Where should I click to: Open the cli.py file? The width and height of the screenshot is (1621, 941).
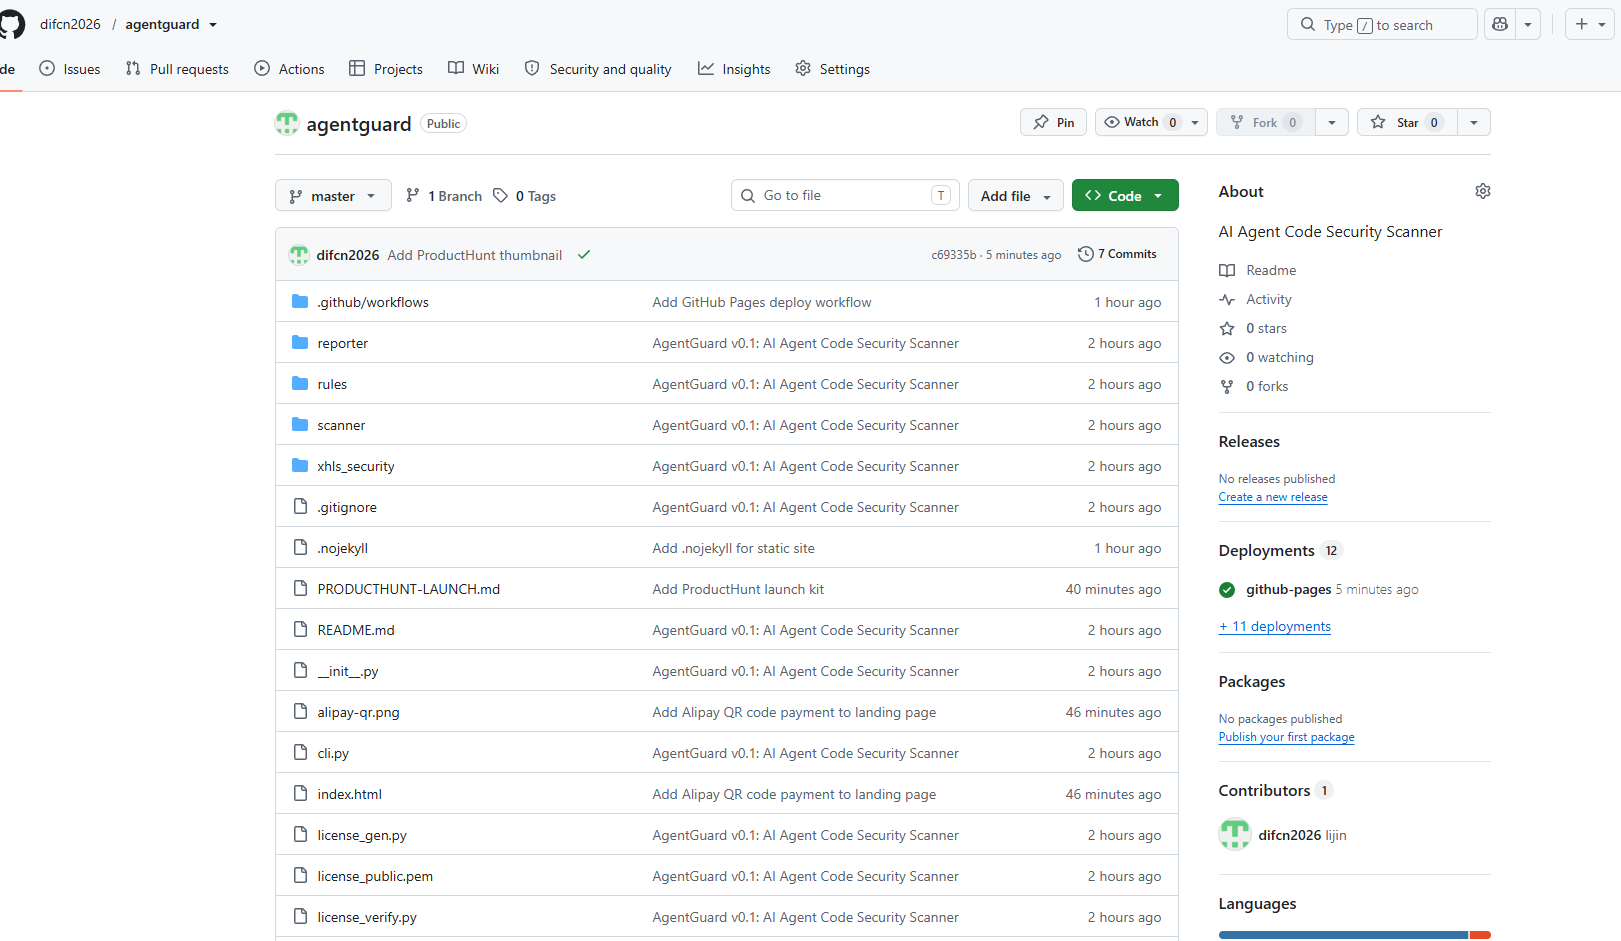[x=333, y=753]
